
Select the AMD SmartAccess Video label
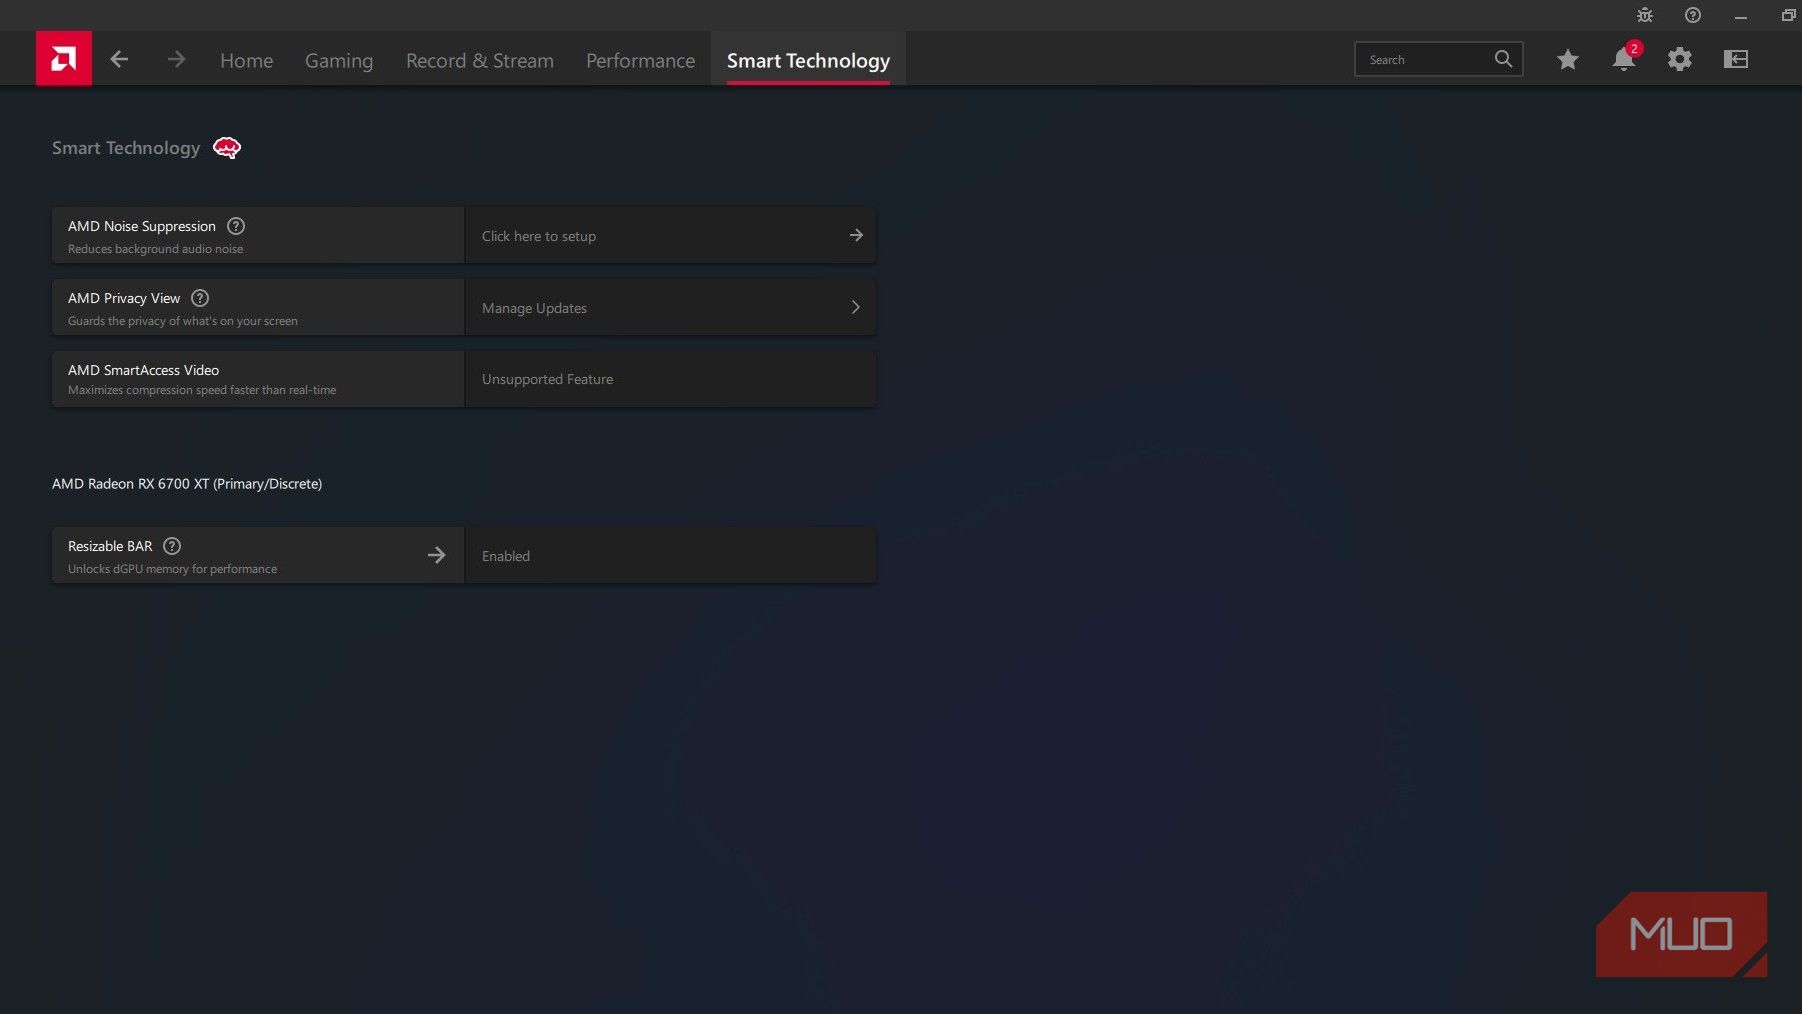coord(143,370)
